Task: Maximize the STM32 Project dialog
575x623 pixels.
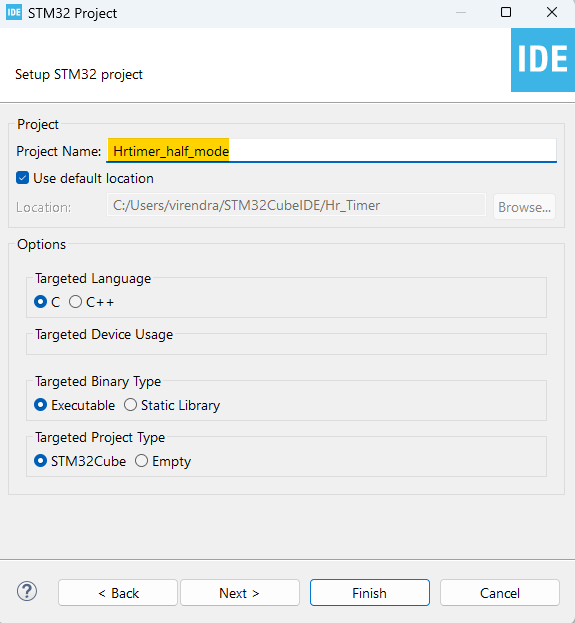Action: pyautogui.click(x=506, y=12)
